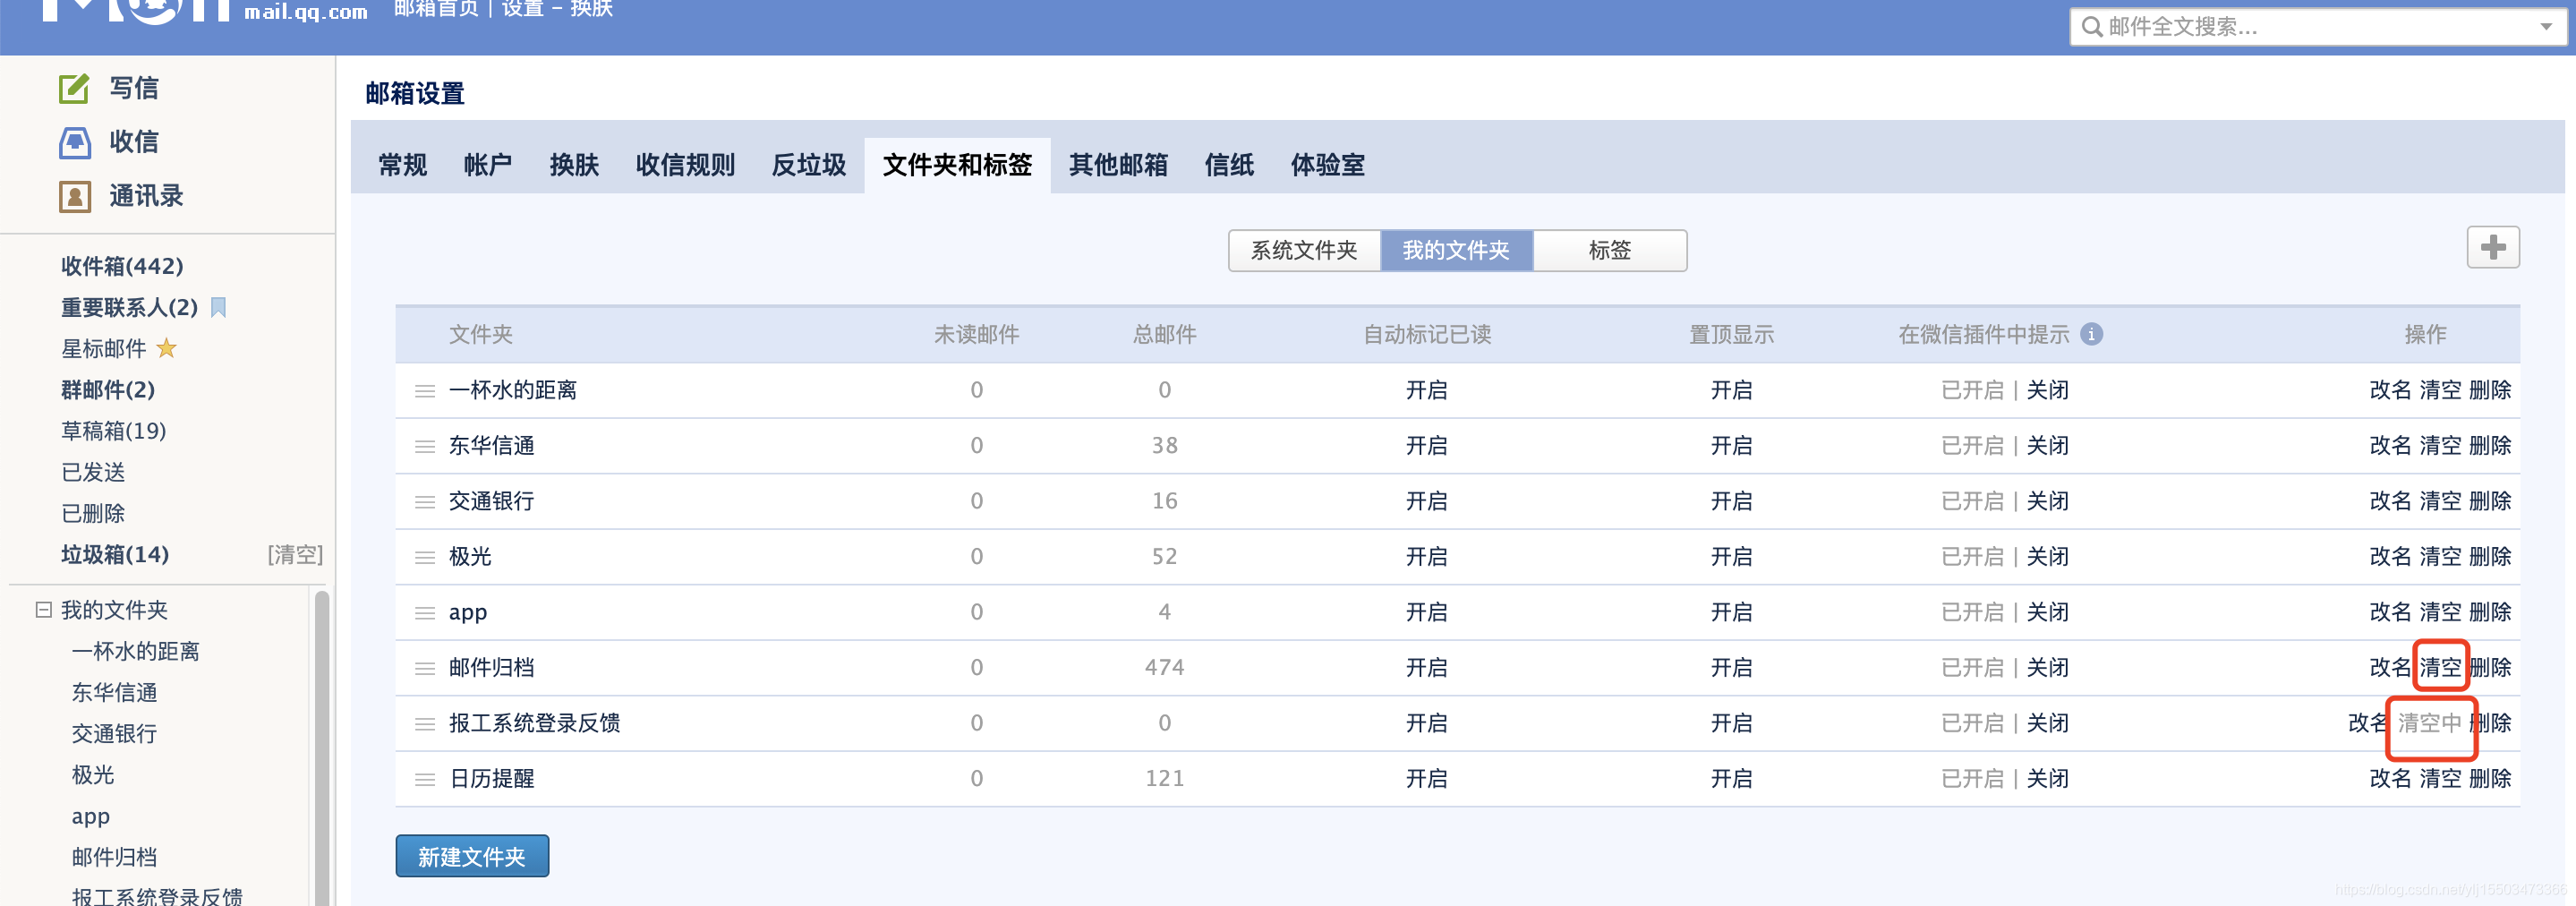
Task: Click 清空 next to 垃圾箱 in sidebar
Action: (295, 555)
